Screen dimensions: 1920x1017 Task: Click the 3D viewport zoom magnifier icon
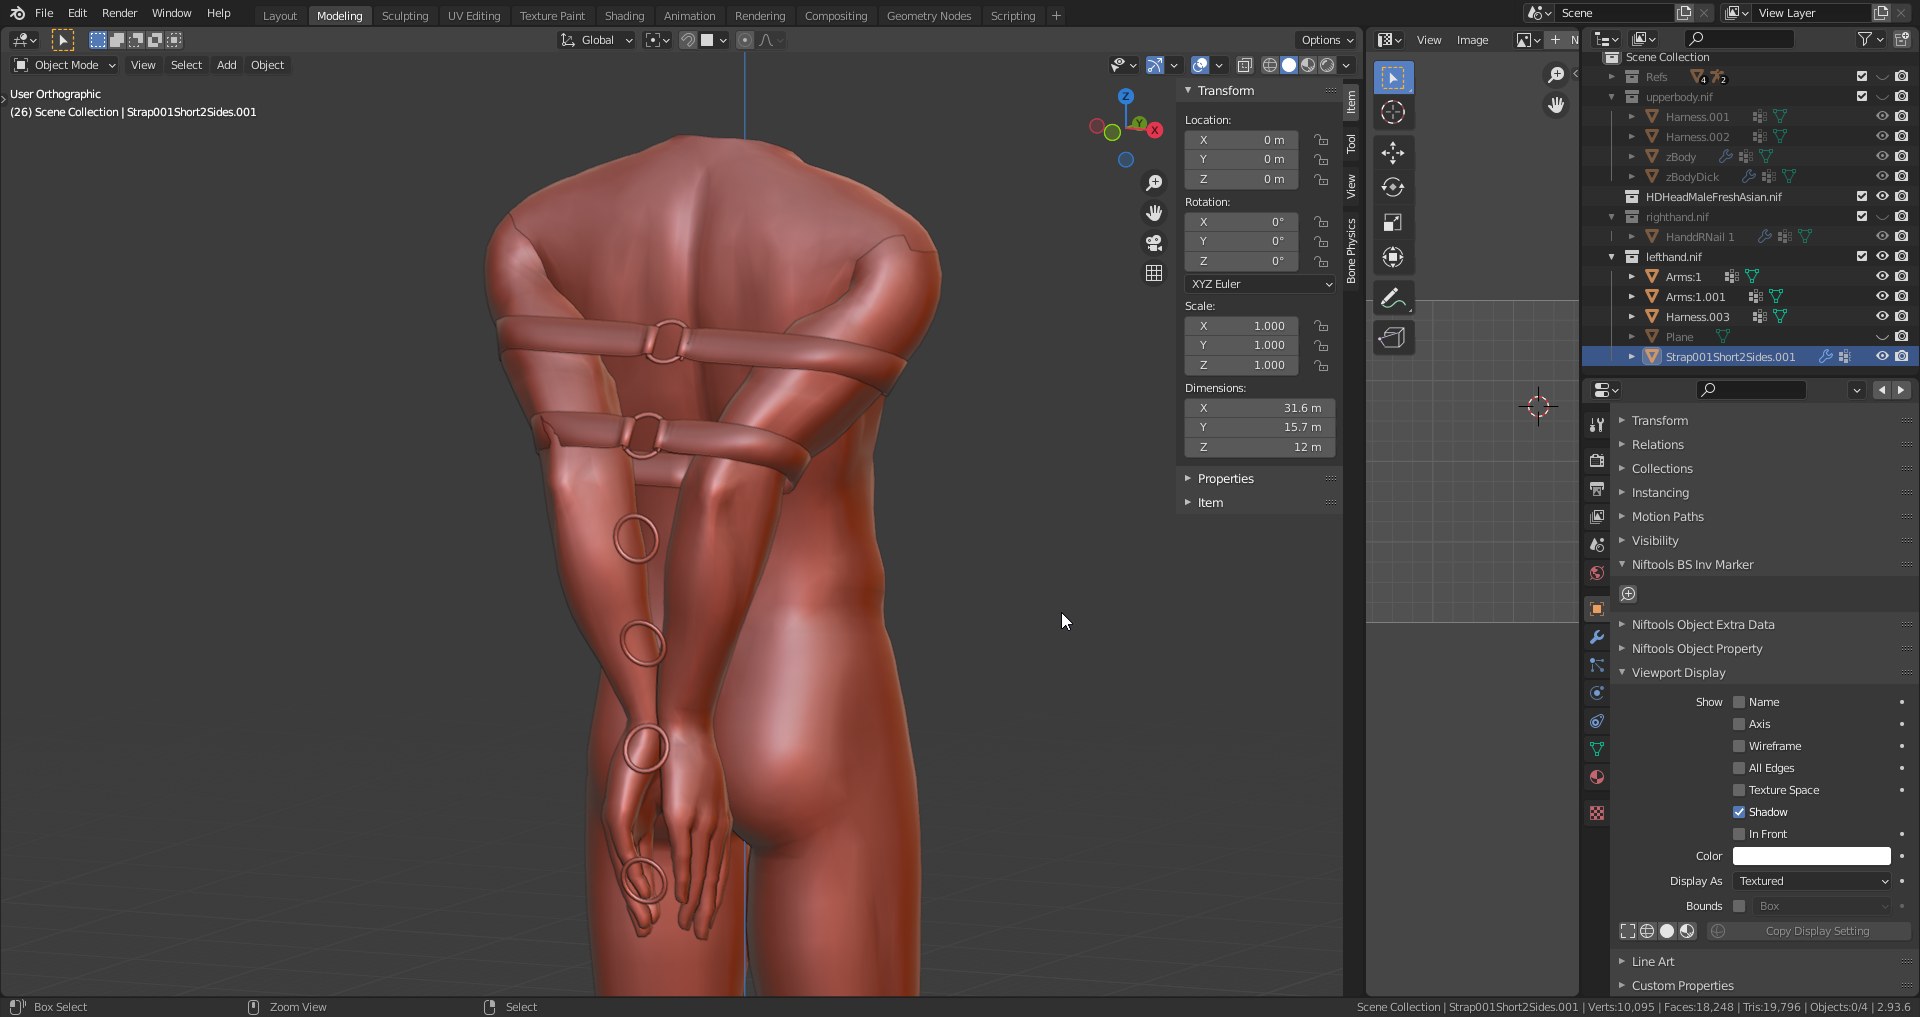(1154, 183)
